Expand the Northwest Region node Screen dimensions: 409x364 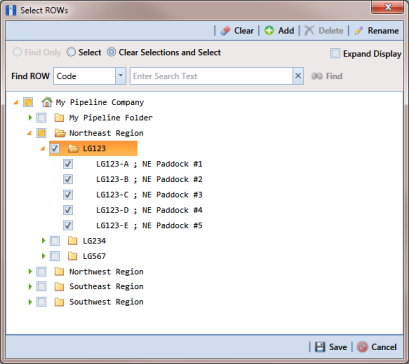point(30,271)
